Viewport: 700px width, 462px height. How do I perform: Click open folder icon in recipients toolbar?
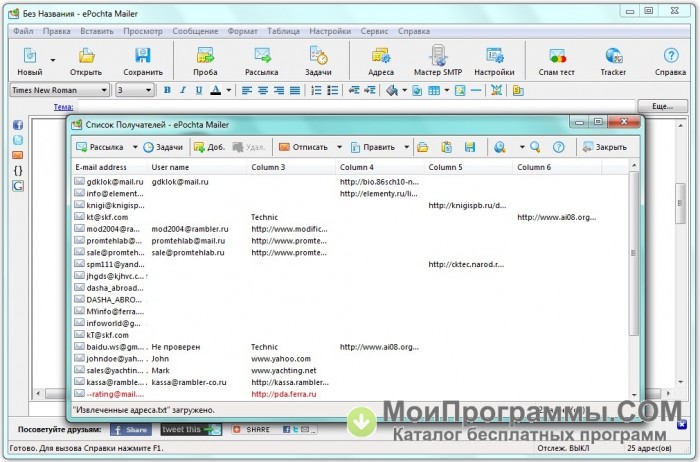(x=423, y=147)
